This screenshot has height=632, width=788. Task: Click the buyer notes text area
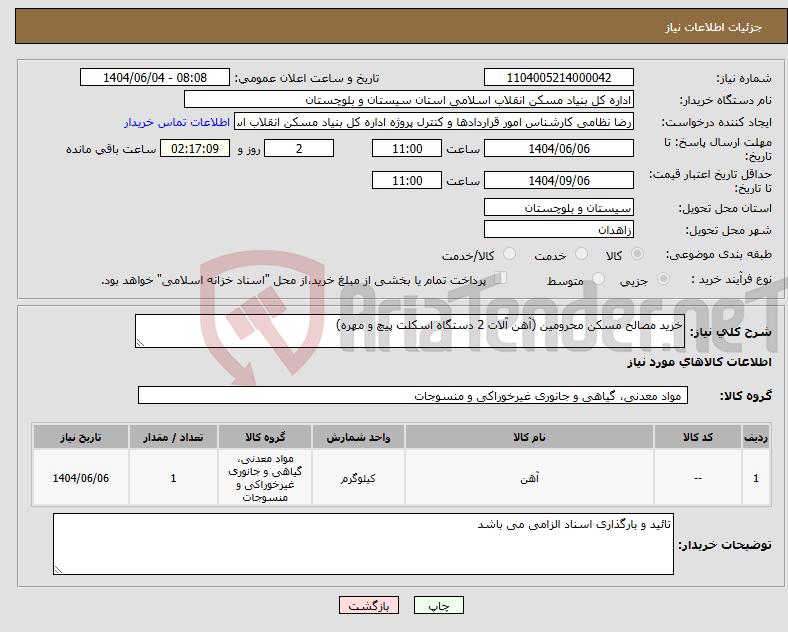tap(363, 544)
